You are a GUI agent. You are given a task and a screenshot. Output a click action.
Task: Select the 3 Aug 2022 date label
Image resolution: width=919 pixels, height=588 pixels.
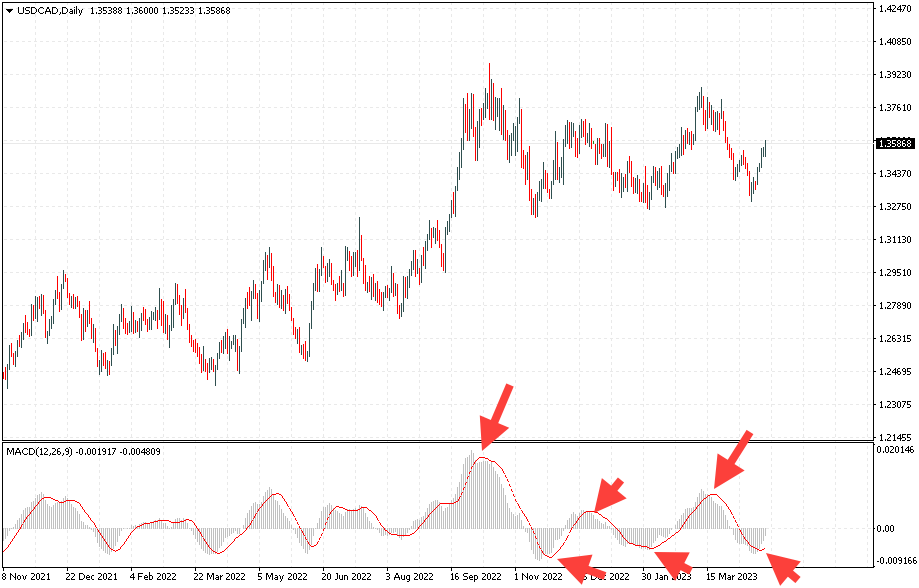(x=410, y=577)
